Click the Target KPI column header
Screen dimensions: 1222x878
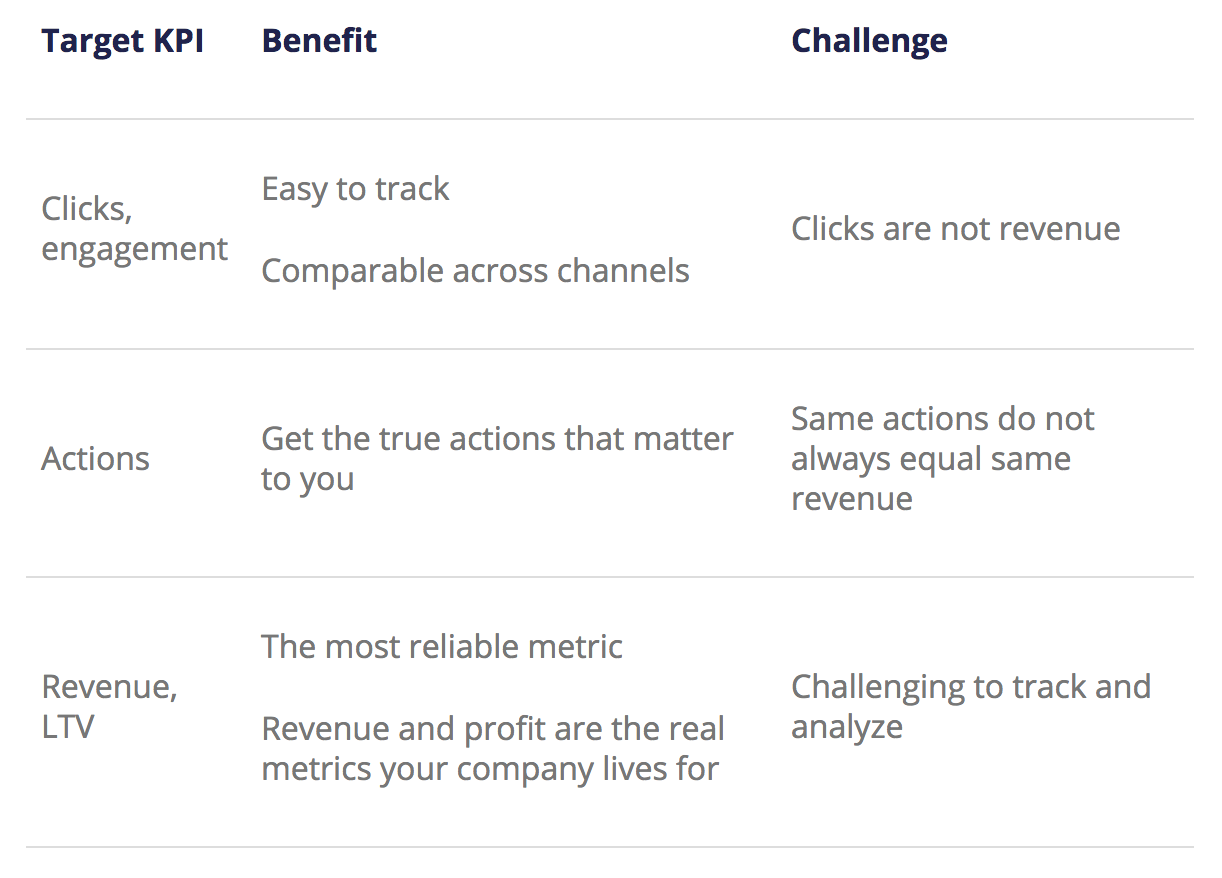pos(123,41)
